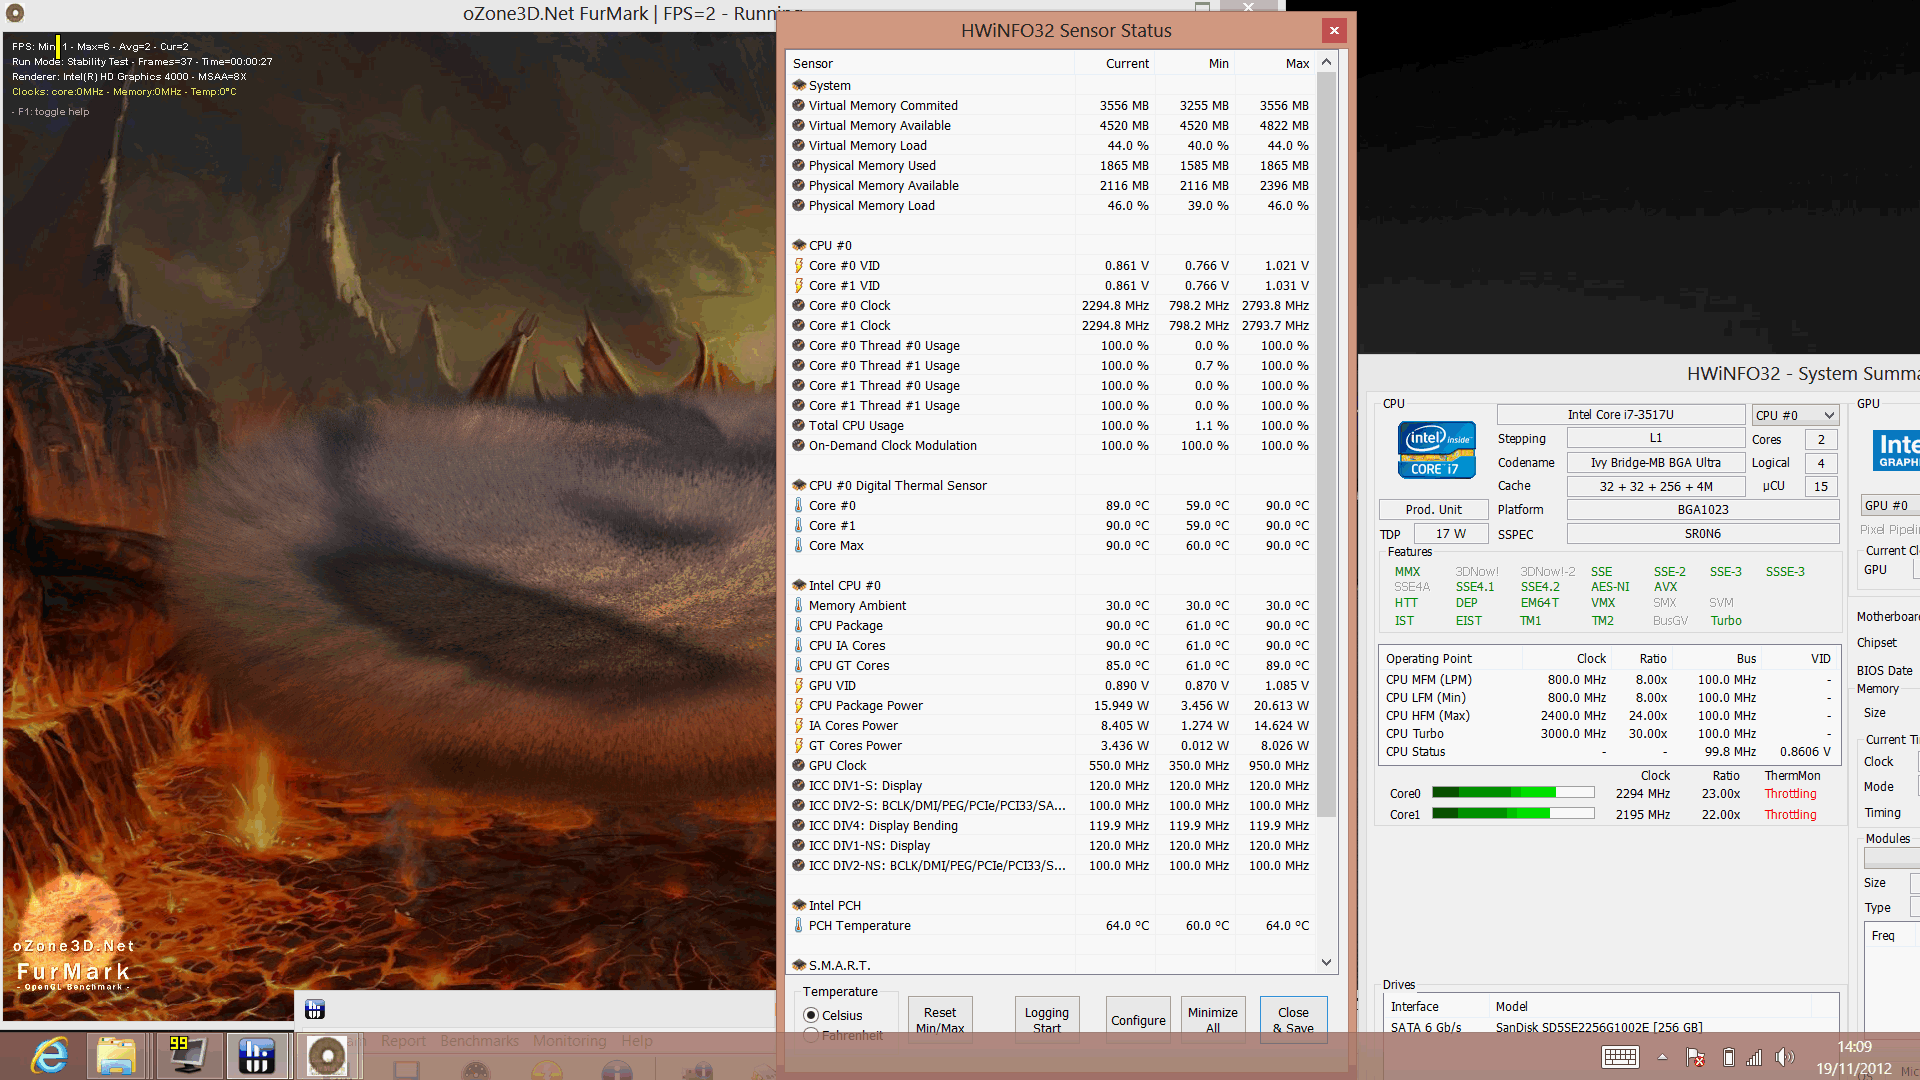Click the Core0 clock usage bar

point(1512,793)
